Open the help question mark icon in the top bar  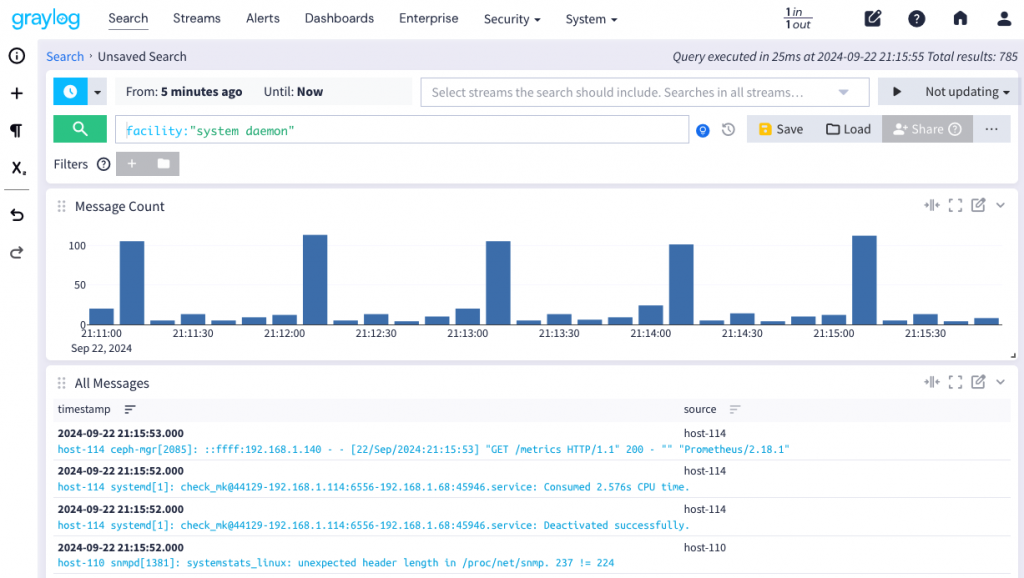(x=916, y=18)
